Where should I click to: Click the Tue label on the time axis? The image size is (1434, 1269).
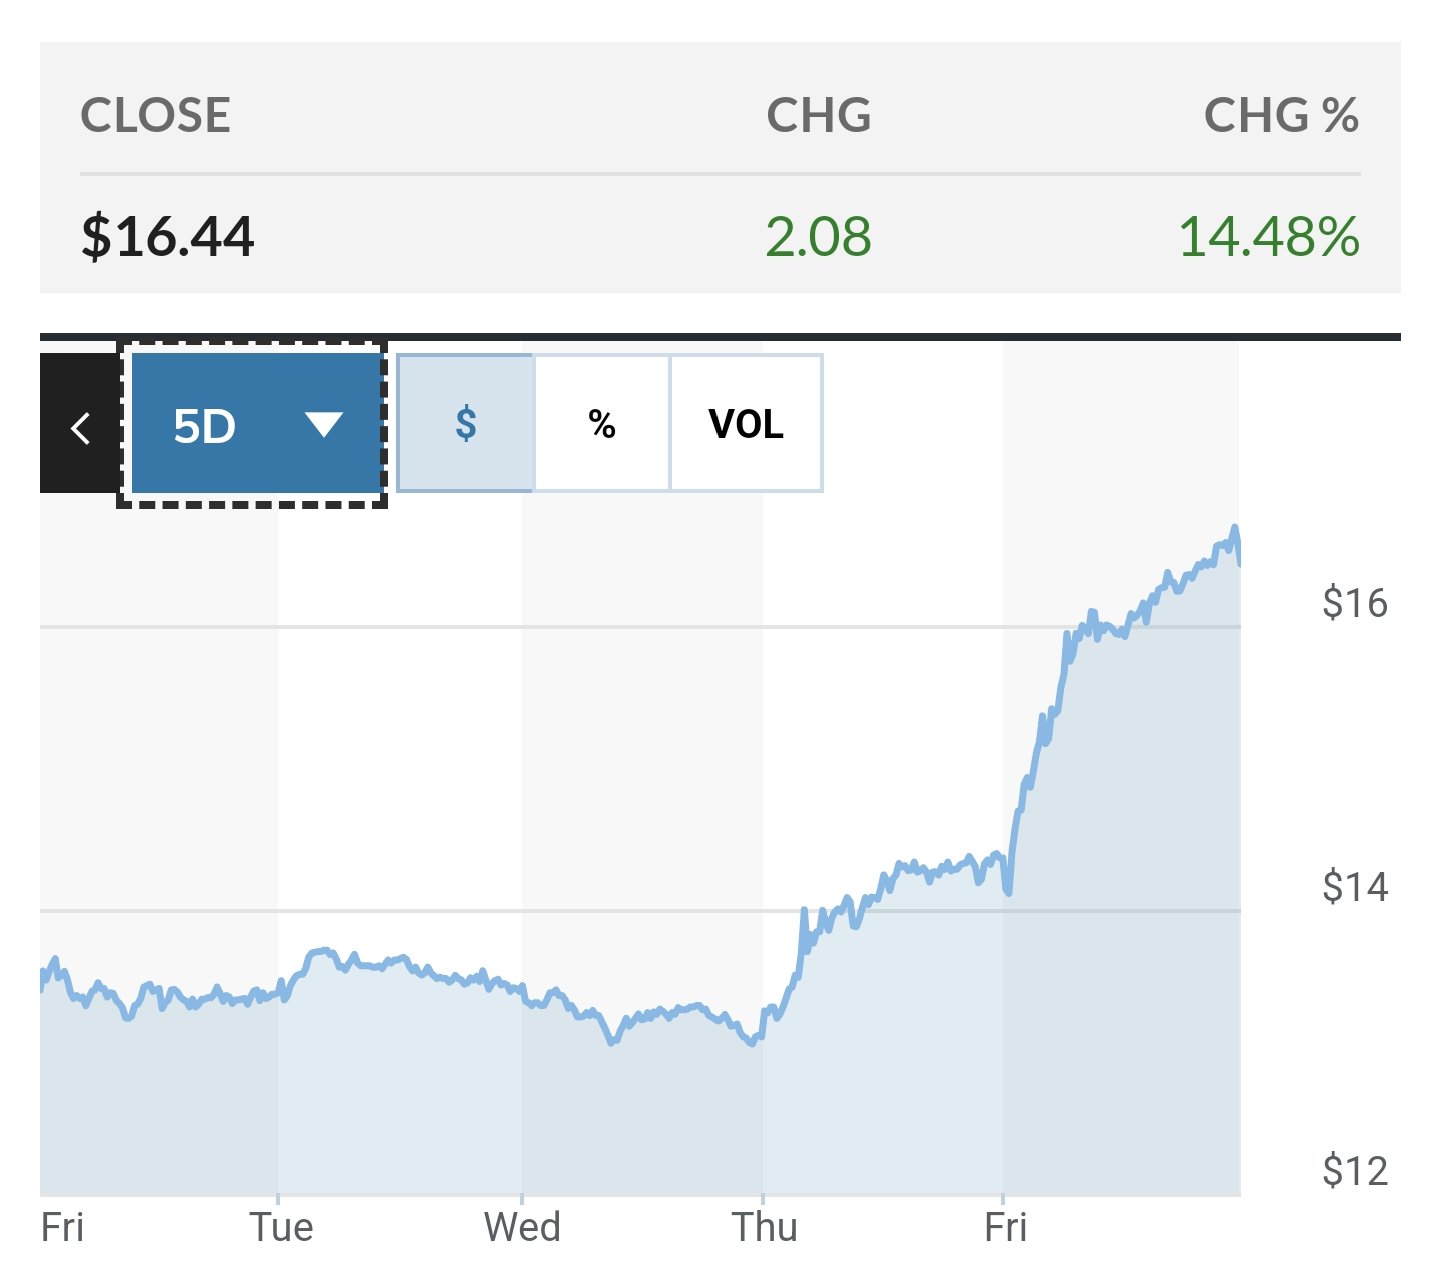281,1227
